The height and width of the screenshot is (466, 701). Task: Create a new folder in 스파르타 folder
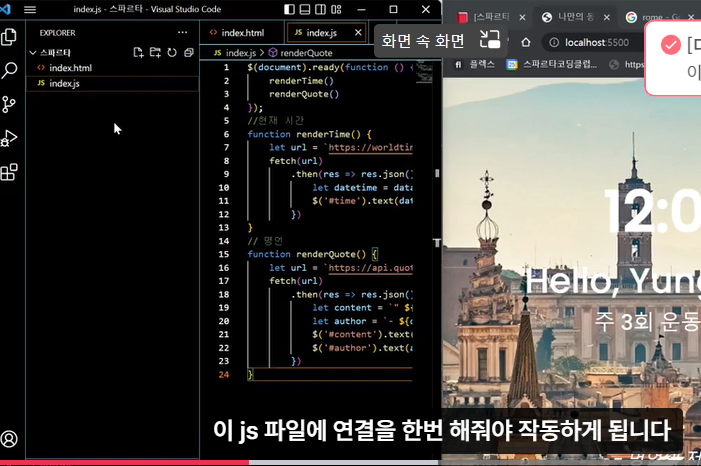155,53
